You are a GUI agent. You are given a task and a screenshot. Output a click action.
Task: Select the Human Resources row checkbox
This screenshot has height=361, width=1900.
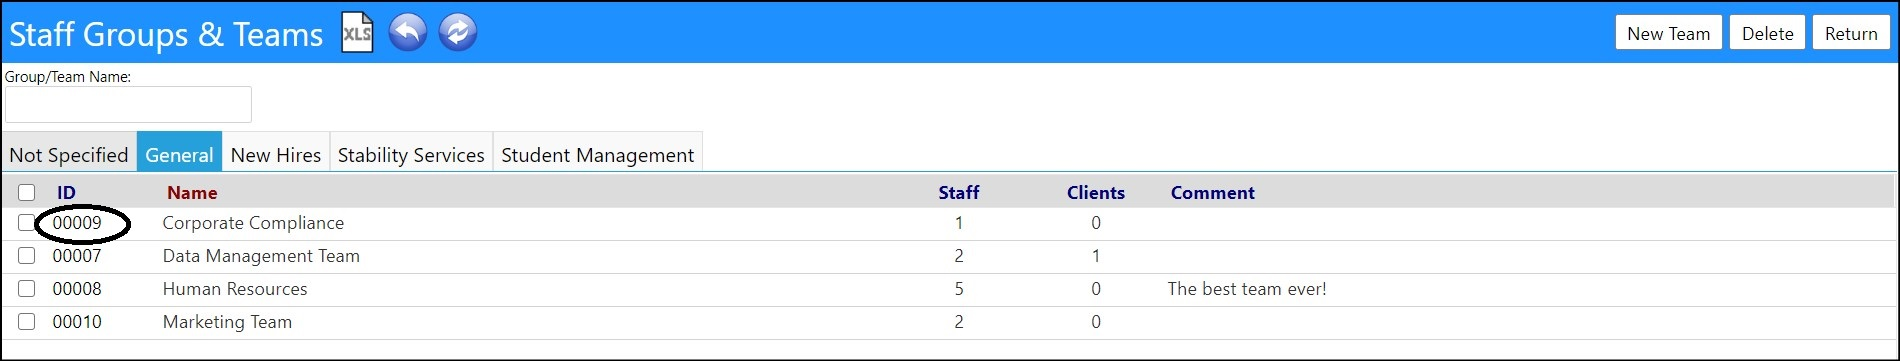coord(27,289)
